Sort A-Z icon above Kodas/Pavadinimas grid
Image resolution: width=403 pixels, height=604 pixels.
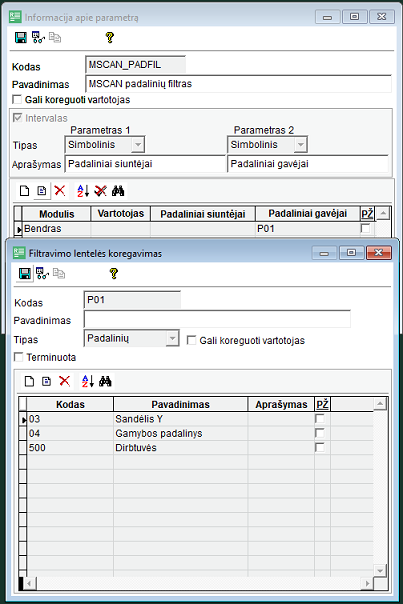[x=88, y=381]
